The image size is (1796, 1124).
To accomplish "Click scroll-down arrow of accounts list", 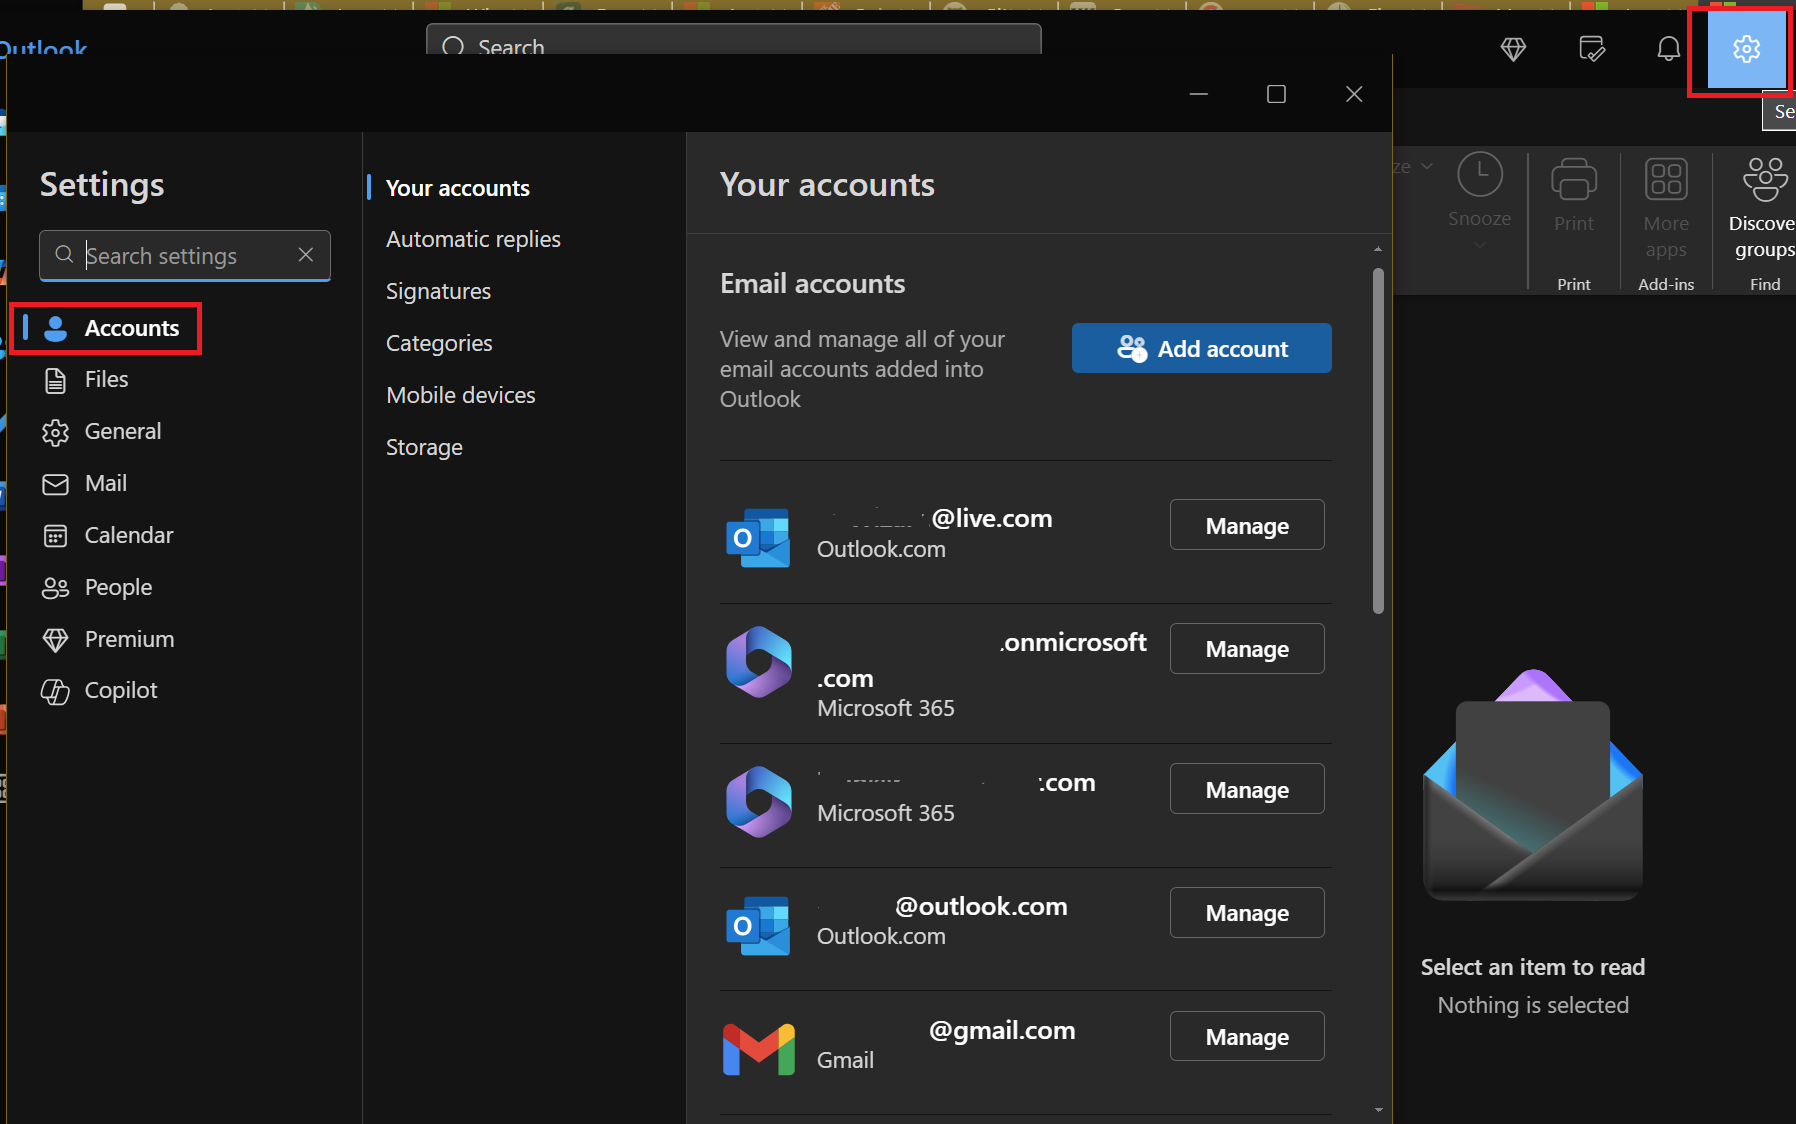I will tap(1378, 1109).
